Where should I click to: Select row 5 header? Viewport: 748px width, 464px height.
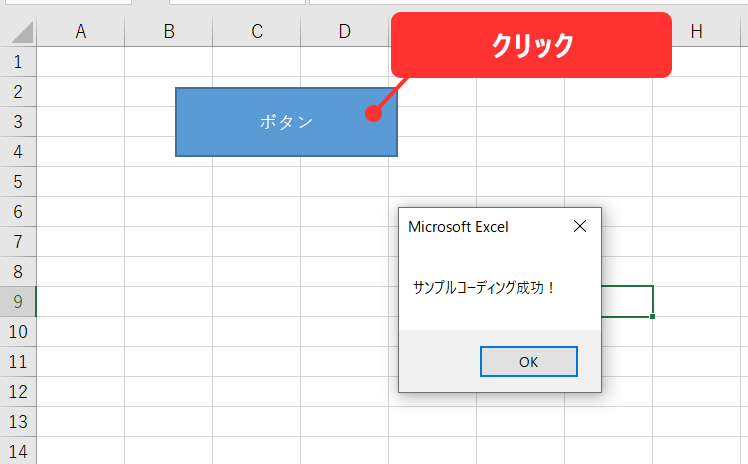point(17,182)
